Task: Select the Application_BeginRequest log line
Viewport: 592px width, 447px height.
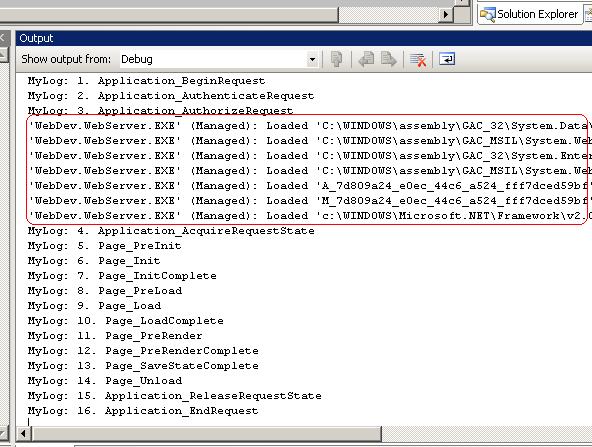Action: [x=146, y=81]
